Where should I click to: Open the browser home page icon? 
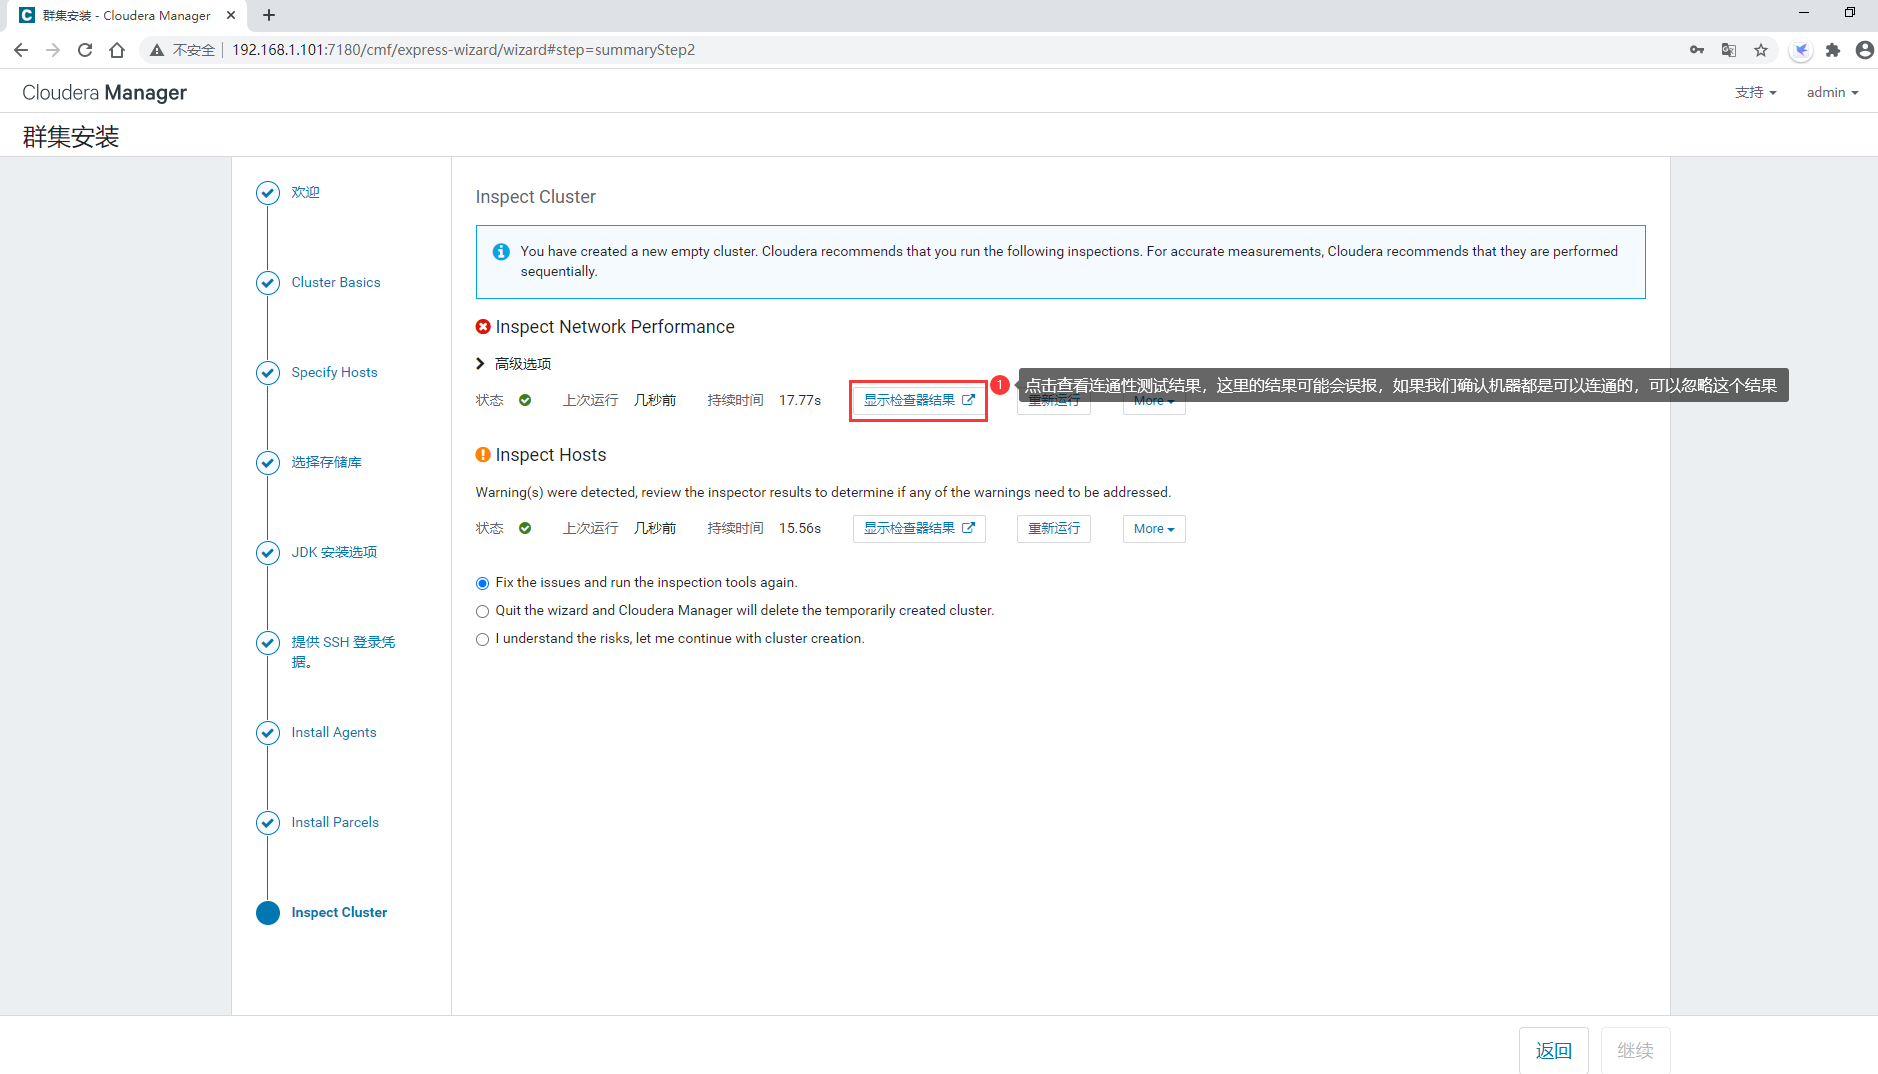pos(117,50)
